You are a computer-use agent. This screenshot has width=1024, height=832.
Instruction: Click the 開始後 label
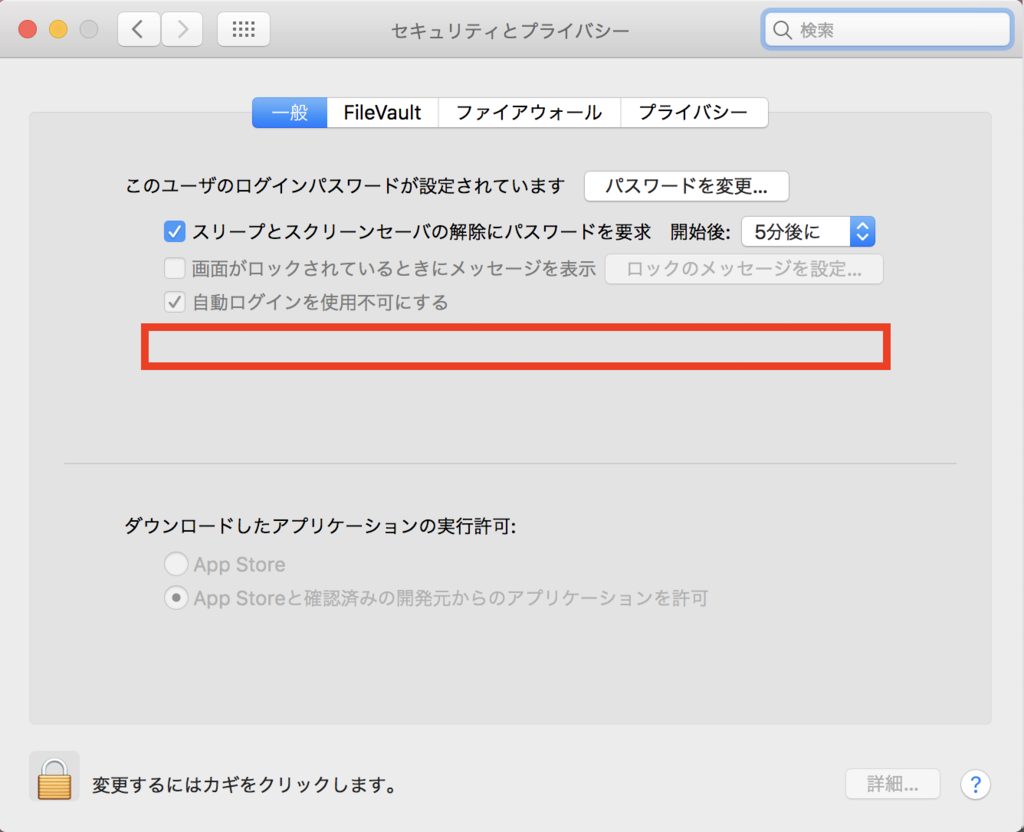(x=700, y=232)
